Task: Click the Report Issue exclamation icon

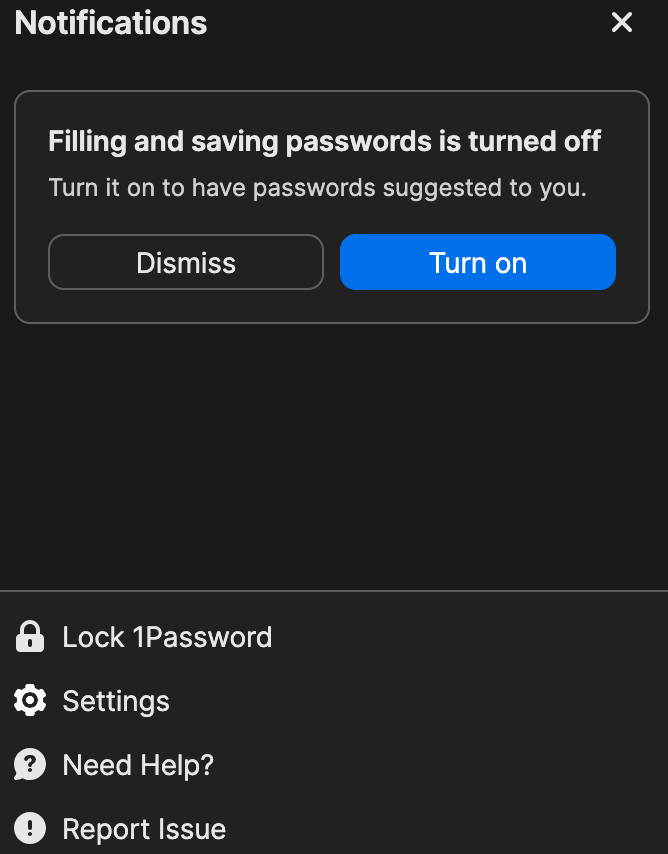Action: coord(30,829)
